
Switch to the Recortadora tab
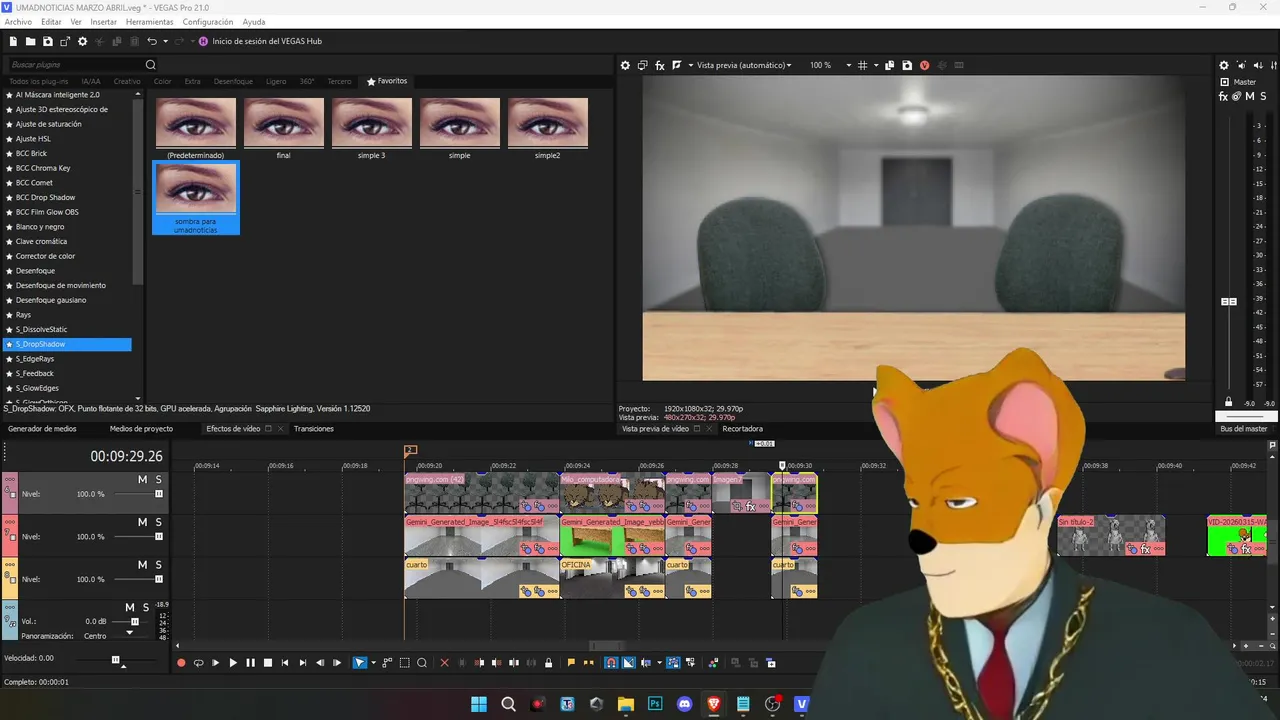click(743, 429)
